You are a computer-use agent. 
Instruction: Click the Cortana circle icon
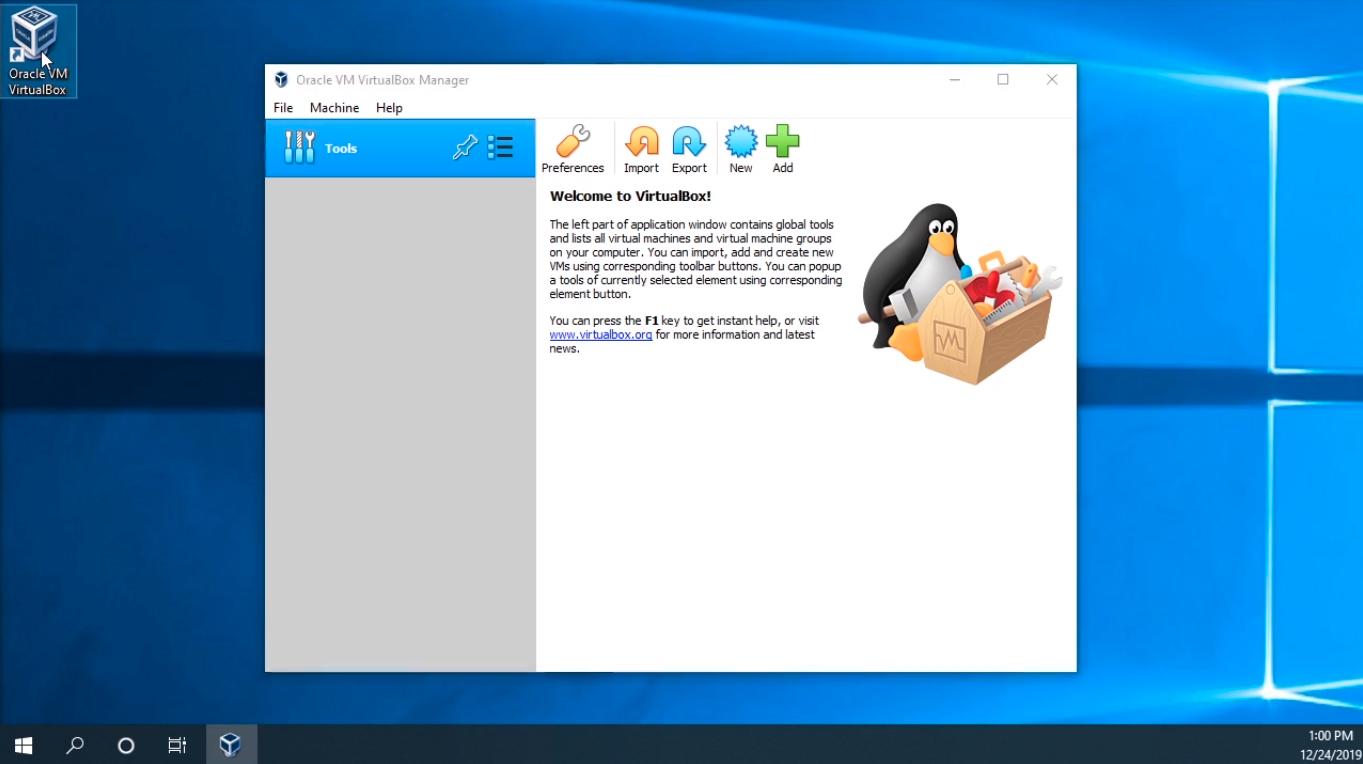[x=126, y=745]
